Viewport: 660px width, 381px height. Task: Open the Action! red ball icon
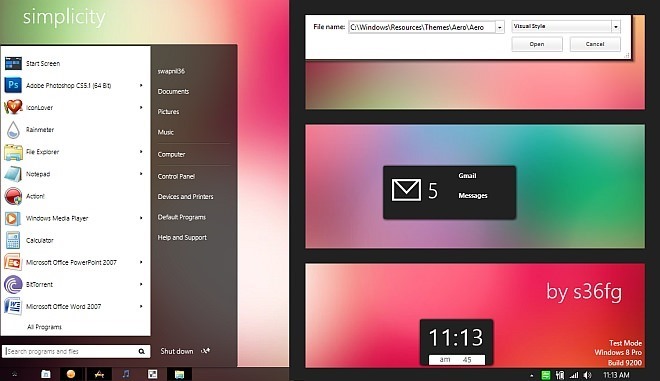click(x=13, y=196)
